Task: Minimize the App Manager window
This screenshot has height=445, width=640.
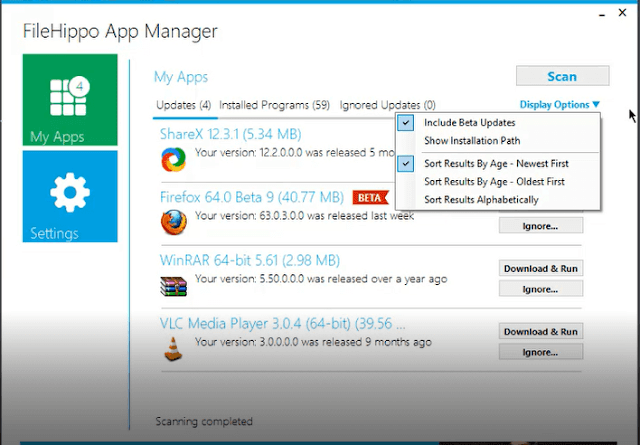Action: point(602,15)
